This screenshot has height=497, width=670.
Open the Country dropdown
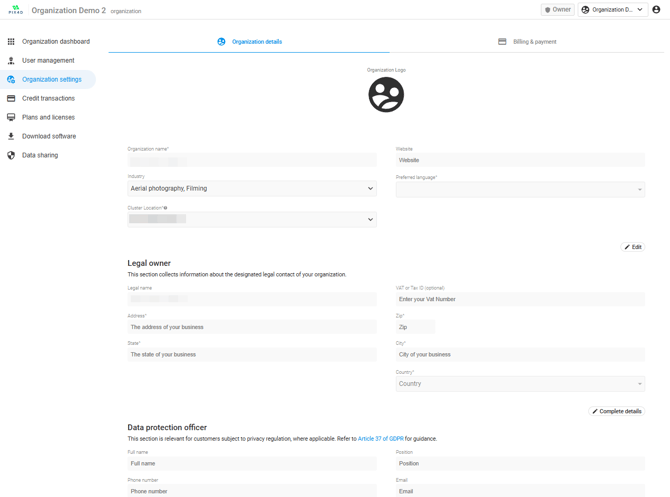[x=520, y=384]
